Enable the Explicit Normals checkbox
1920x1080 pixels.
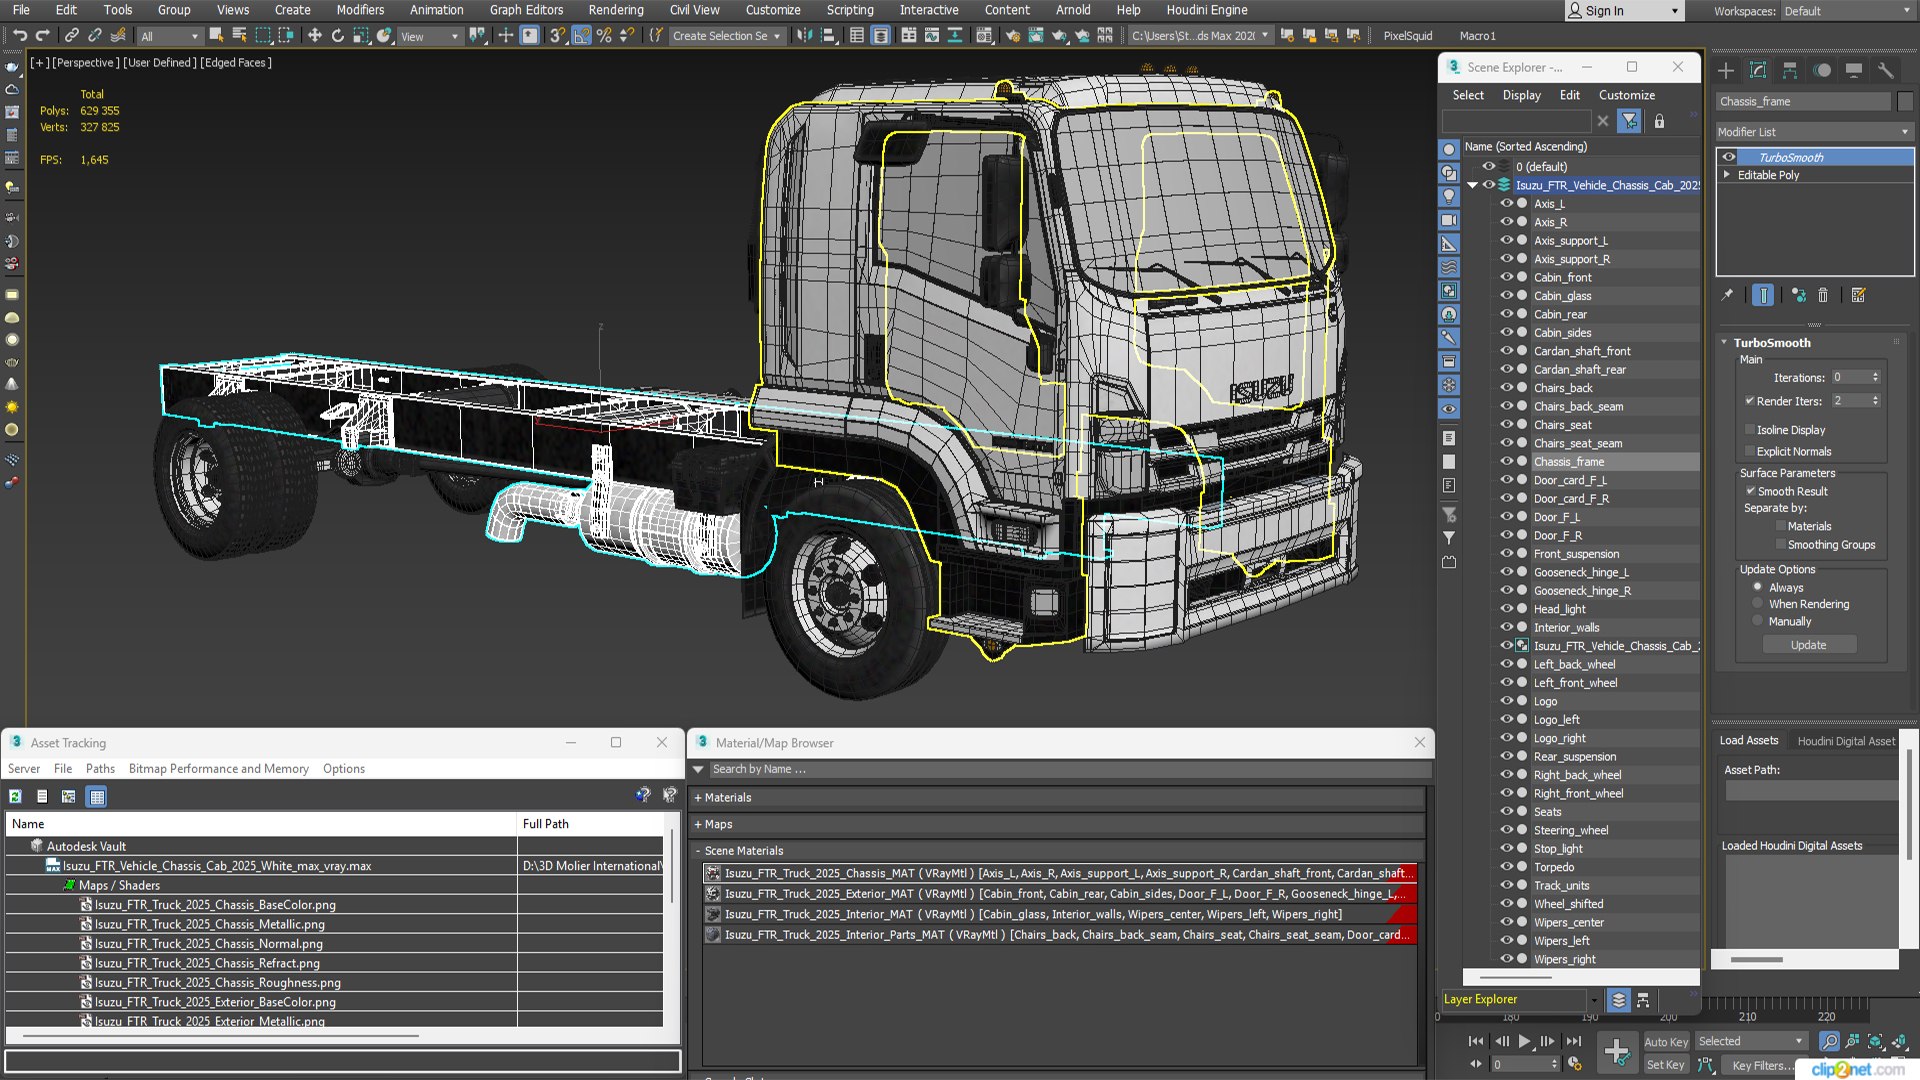pos(1750,451)
